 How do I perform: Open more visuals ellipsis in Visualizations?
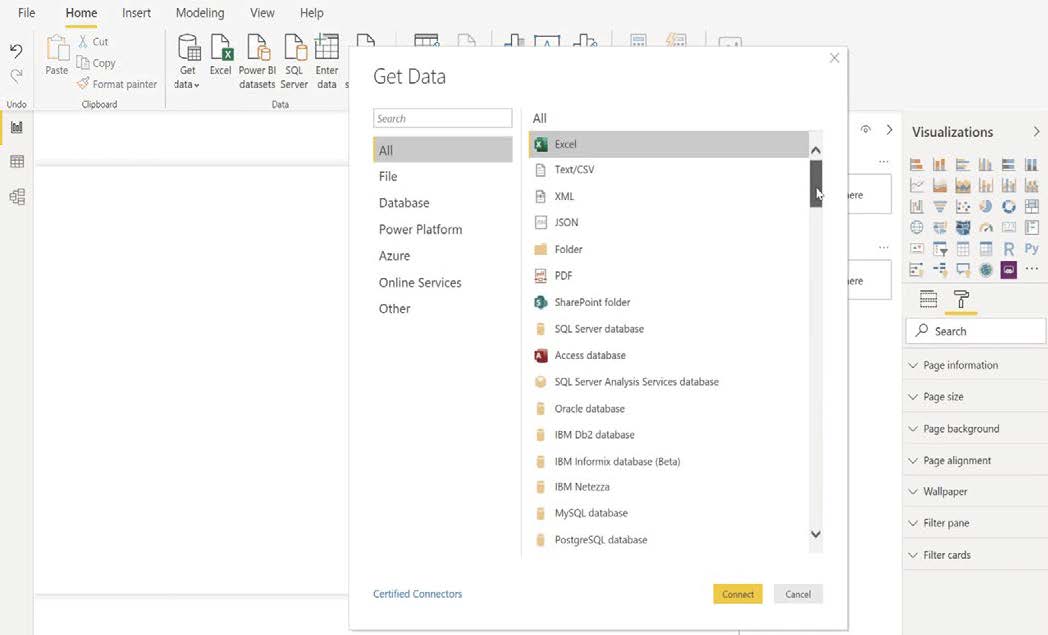tap(1032, 269)
